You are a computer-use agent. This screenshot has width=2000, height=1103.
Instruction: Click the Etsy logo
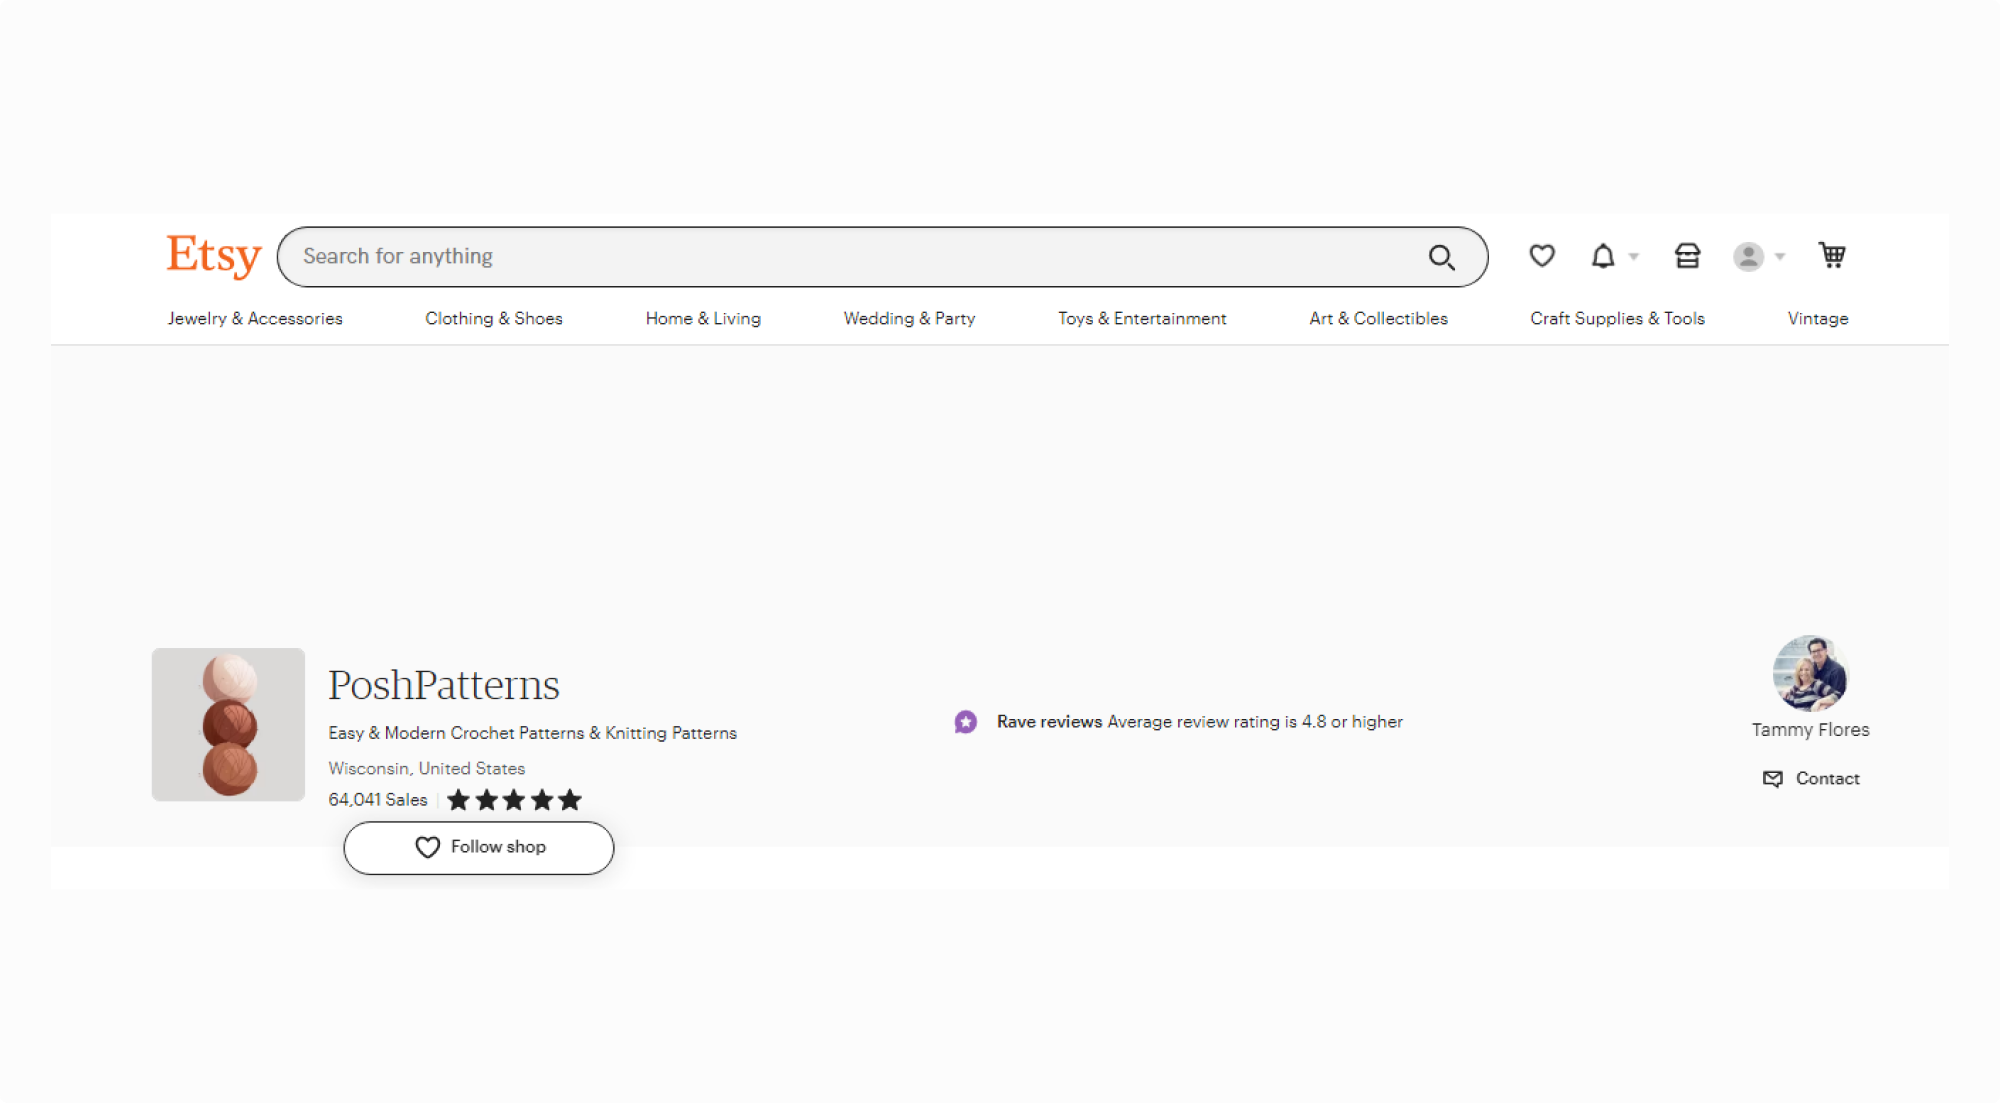click(213, 256)
